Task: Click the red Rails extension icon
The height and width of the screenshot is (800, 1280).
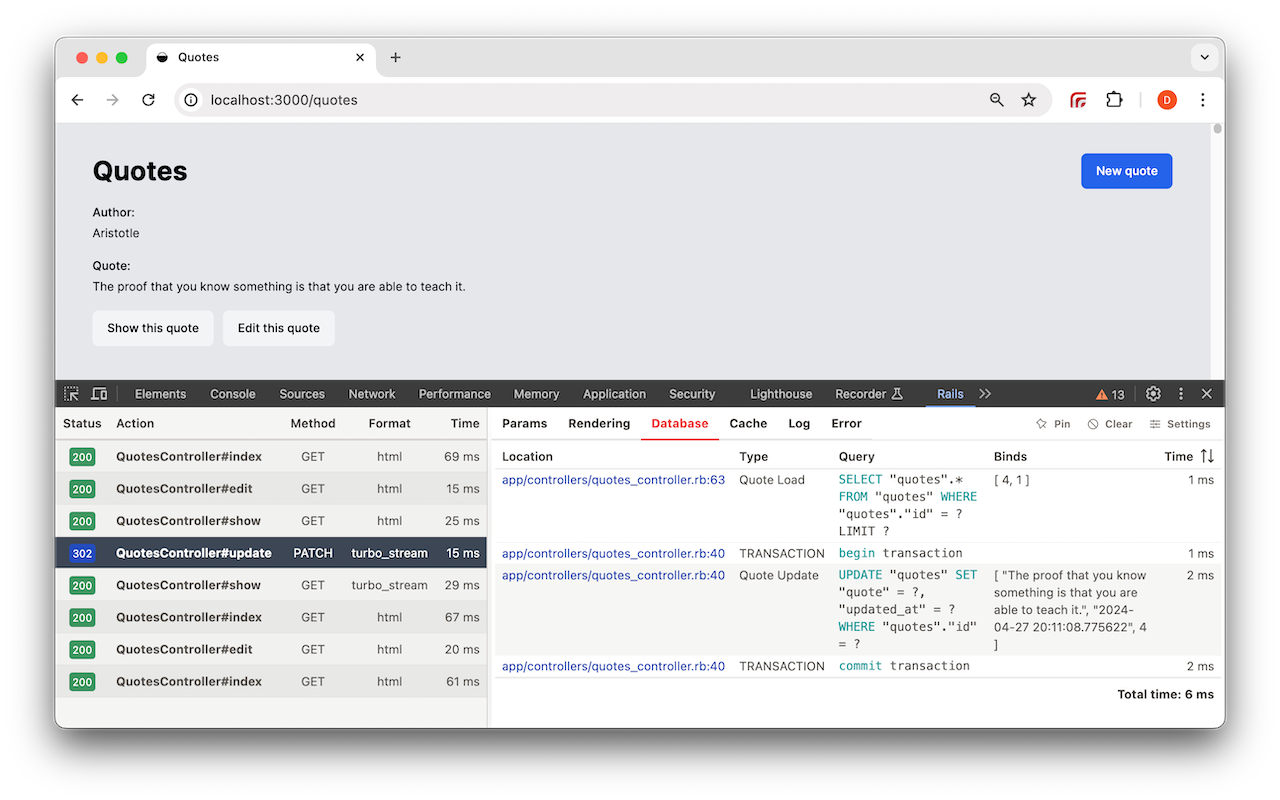Action: (1078, 100)
